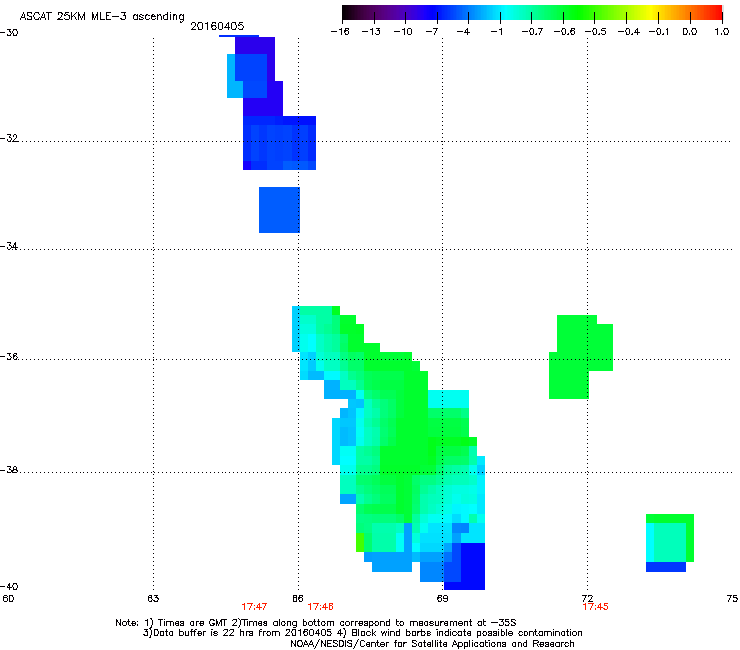740x650 pixels.
Task: Click the -0.7 color scale label
Action: (532, 32)
